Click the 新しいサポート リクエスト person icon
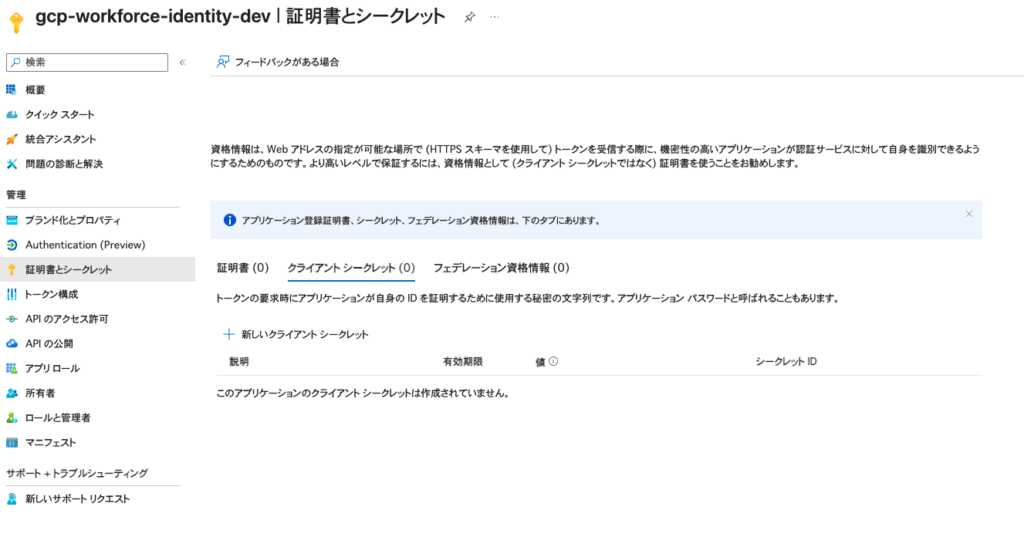This screenshot has width=1024, height=544. [12, 499]
